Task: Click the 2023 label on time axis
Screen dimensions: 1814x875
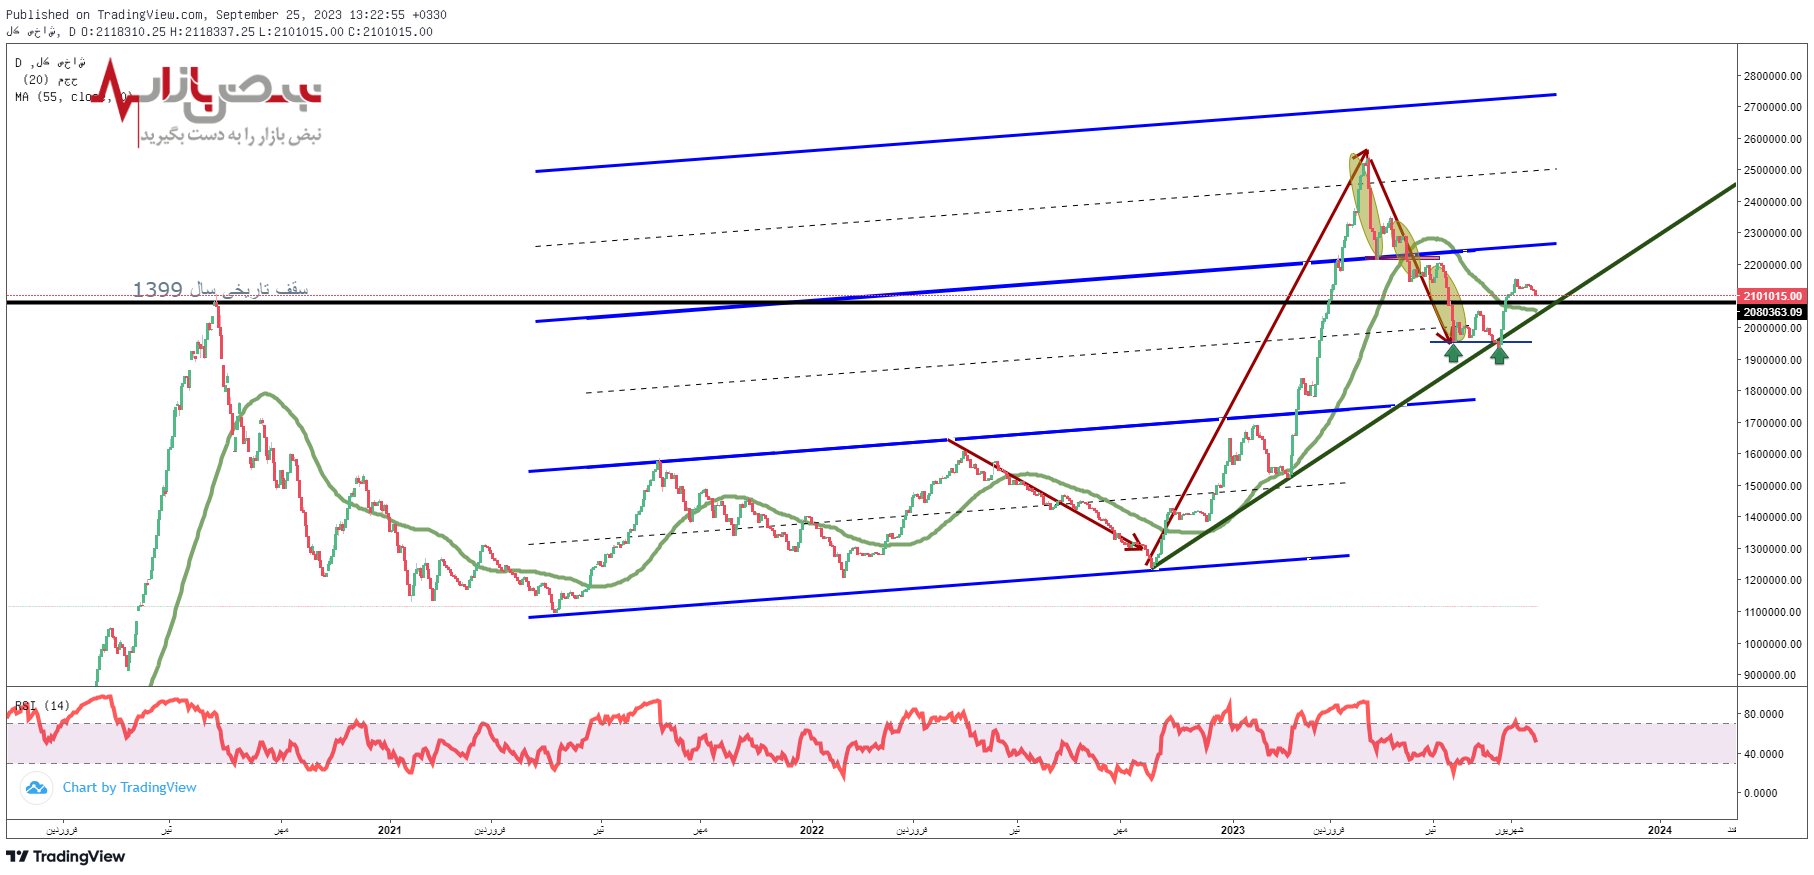Action: click(x=1232, y=830)
